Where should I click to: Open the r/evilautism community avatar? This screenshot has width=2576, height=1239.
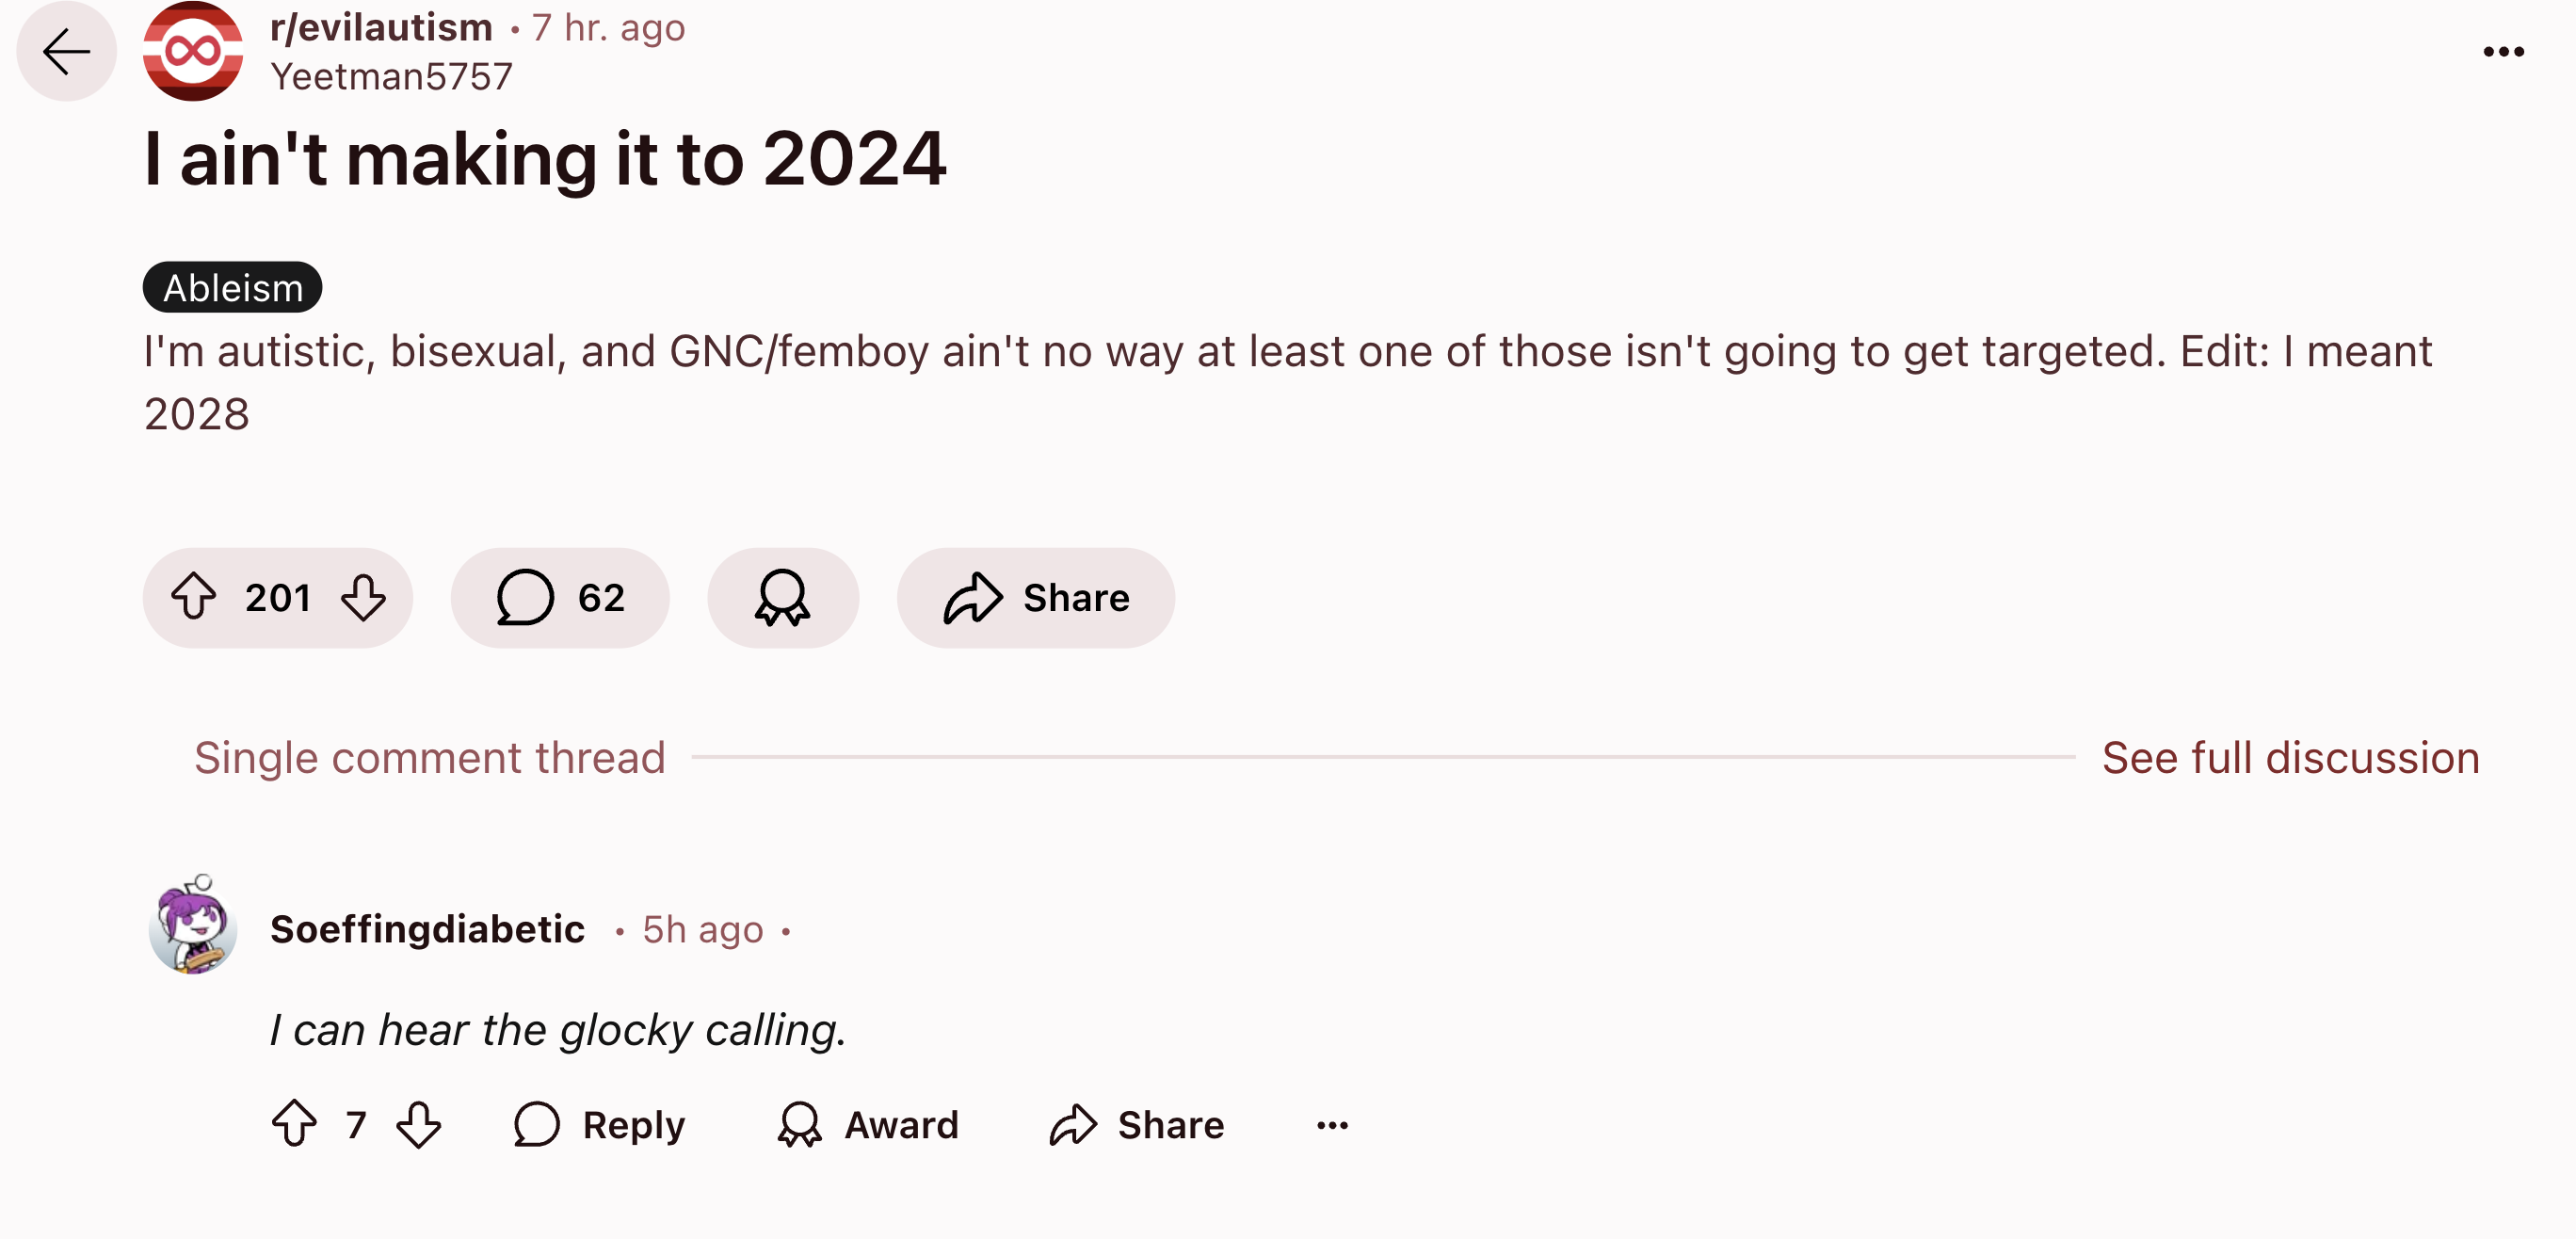(x=192, y=51)
